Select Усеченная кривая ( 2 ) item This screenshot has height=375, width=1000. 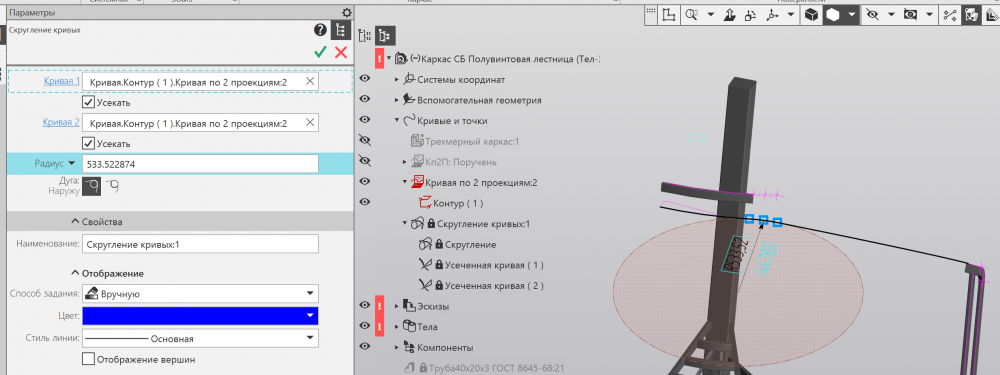pyautogui.click(x=494, y=286)
